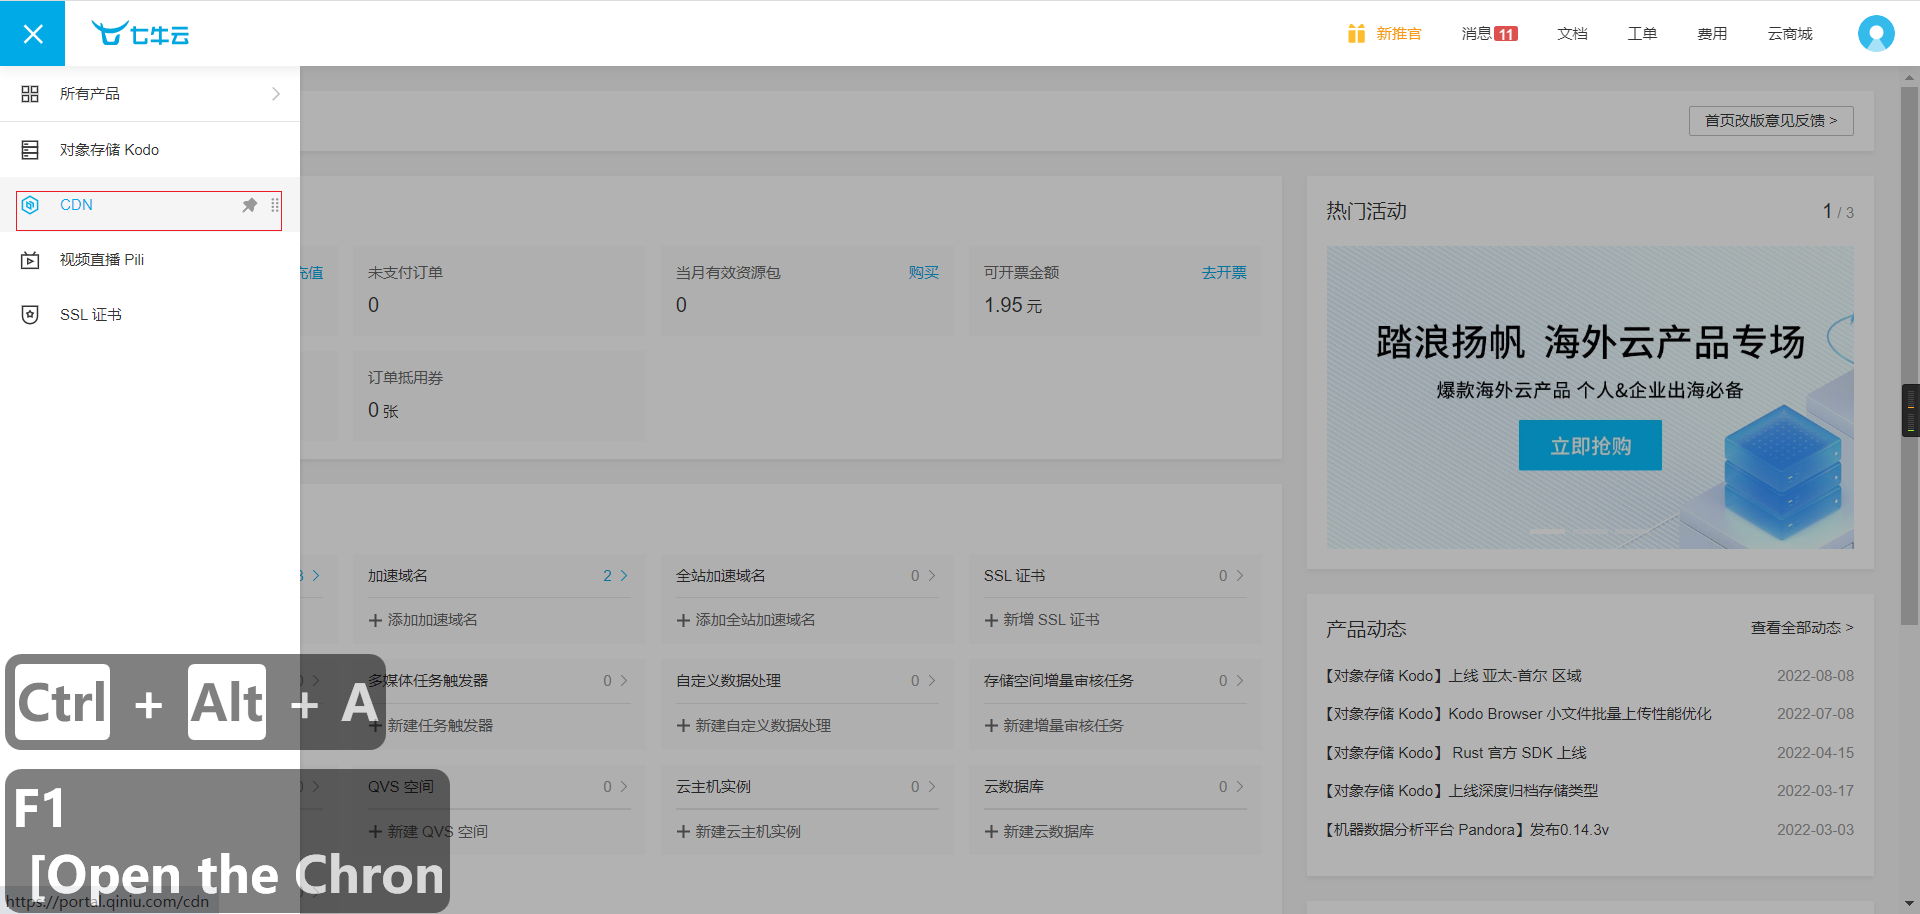Open 视频直播 Pili menu item
The image size is (1920, 914).
pyautogui.click(x=150, y=260)
